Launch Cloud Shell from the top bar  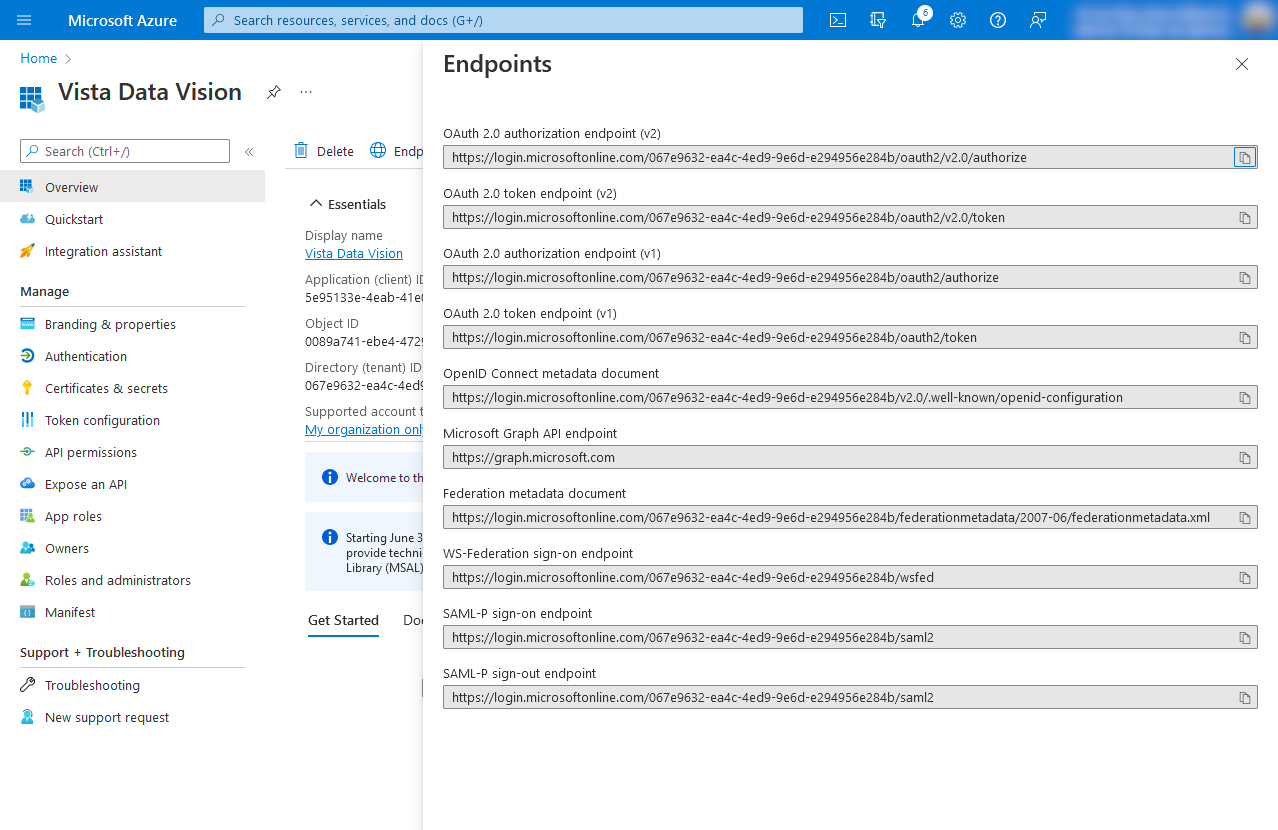pyautogui.click(x=838, y=20)
